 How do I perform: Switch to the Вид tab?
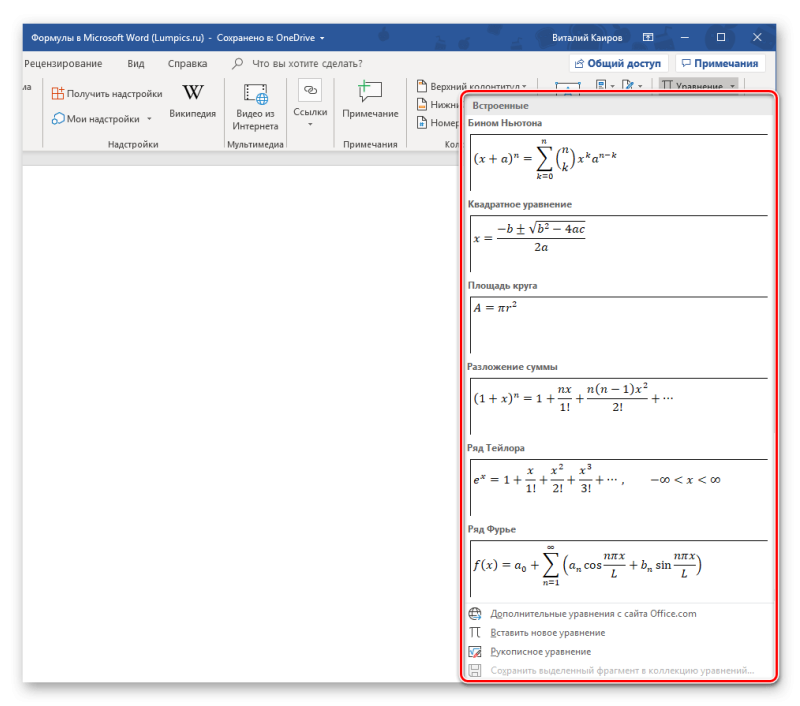[136, 63]
